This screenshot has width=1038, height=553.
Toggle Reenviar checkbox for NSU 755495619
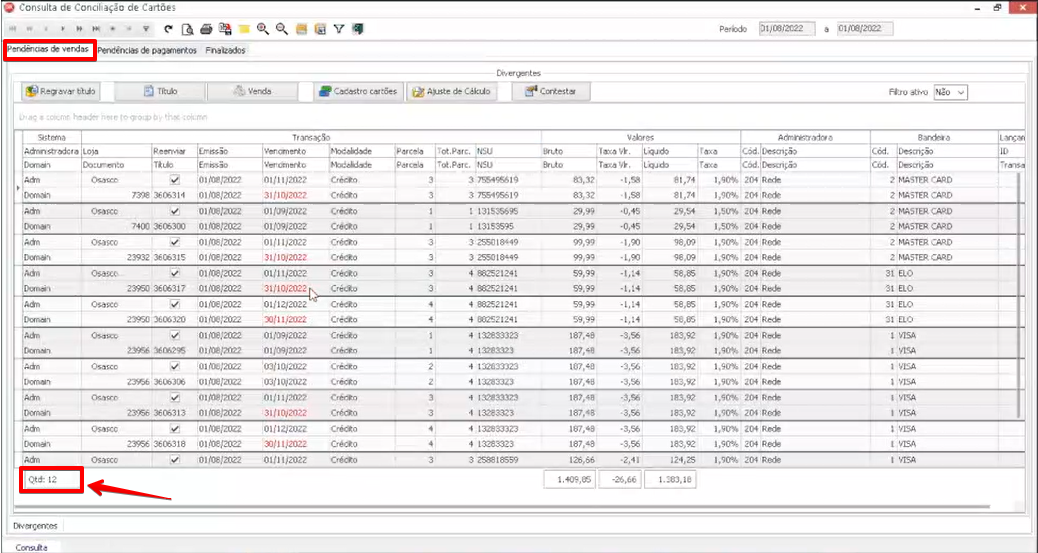[175, 179]
